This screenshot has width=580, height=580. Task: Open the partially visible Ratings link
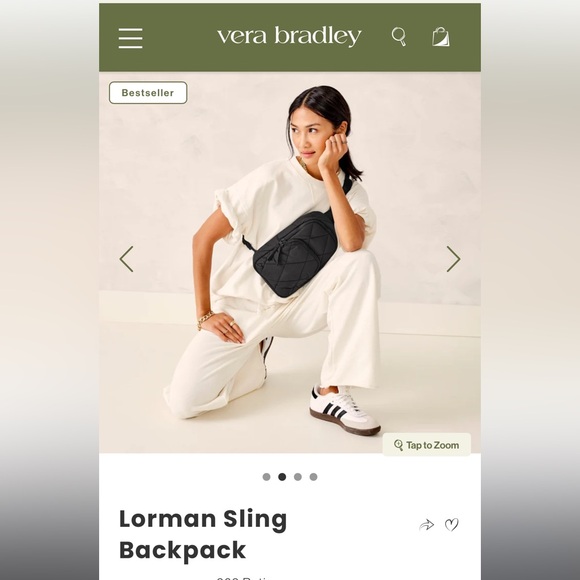pos(244,578)
